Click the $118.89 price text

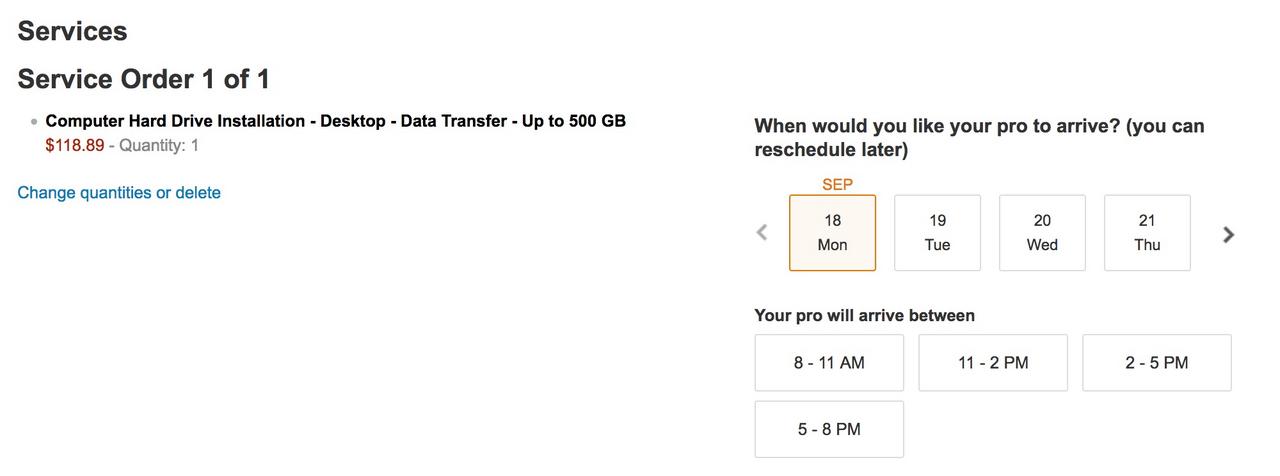click(75, 146)
